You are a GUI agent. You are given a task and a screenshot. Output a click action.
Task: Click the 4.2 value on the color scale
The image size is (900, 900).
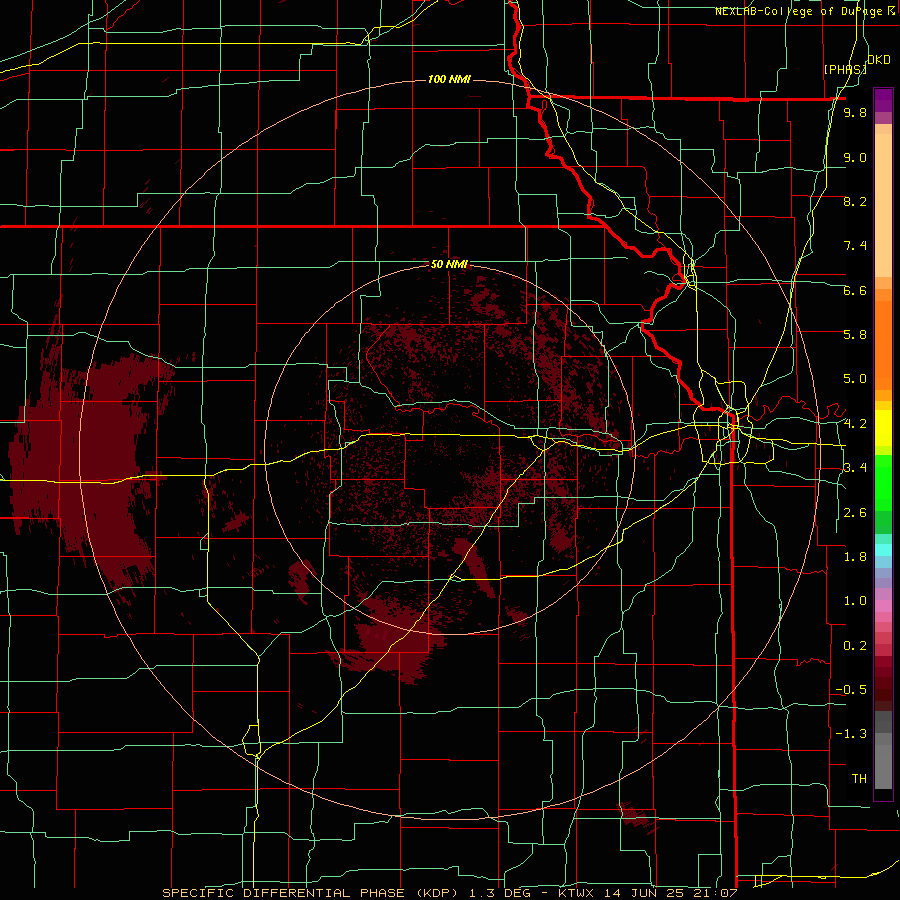pos(855,424)
